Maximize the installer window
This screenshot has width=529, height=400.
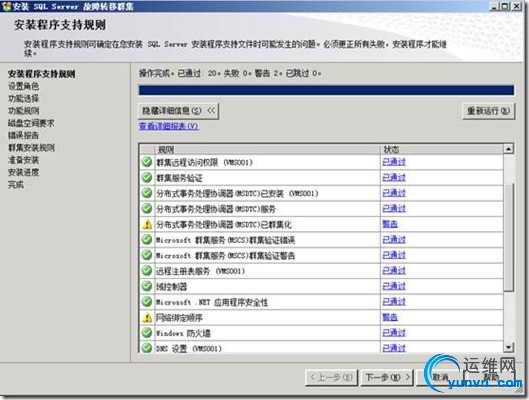(505, 6)
